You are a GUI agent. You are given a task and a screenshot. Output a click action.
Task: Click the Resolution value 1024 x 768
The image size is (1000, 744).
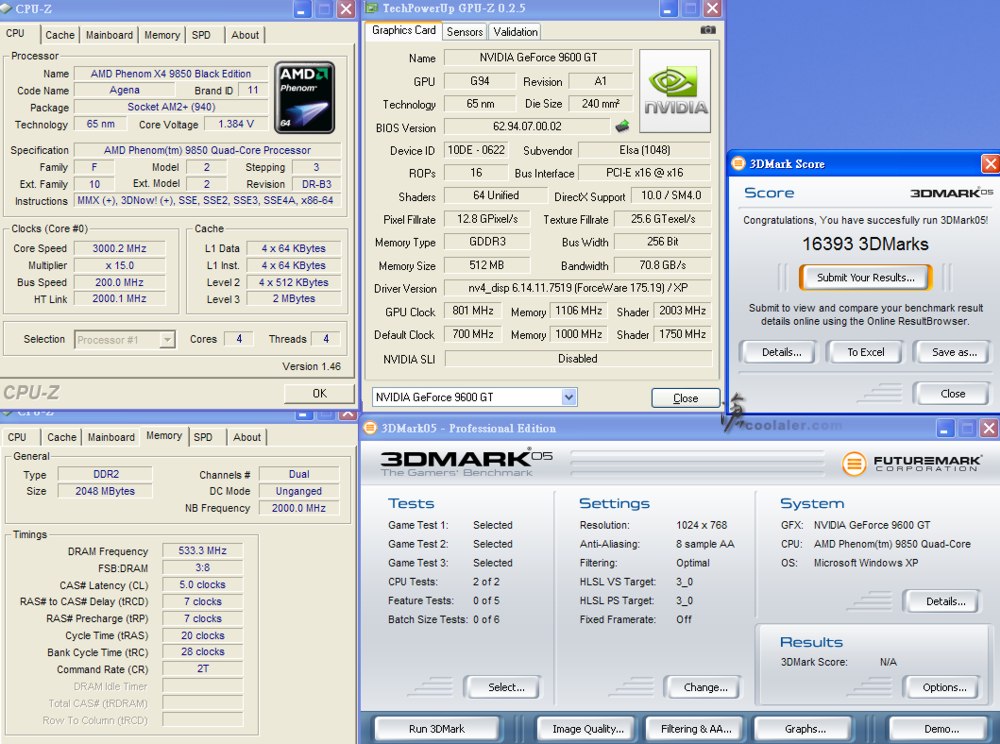pyautogui.click(x=702, y=525)
